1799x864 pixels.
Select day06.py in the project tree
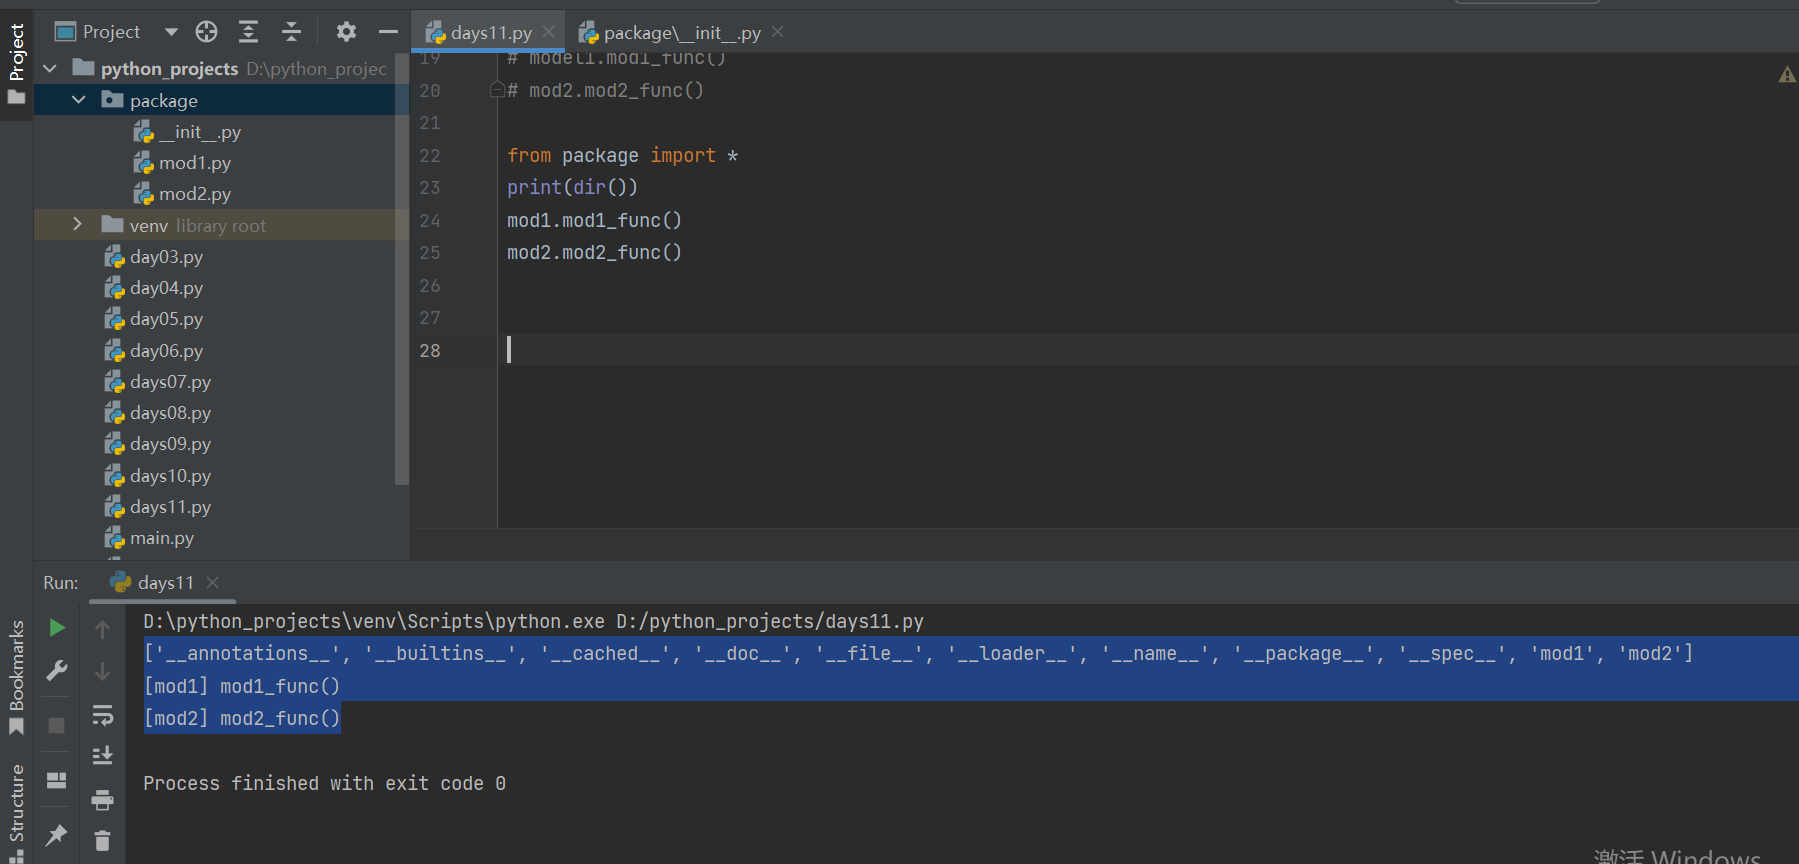(x=154, y=351)
